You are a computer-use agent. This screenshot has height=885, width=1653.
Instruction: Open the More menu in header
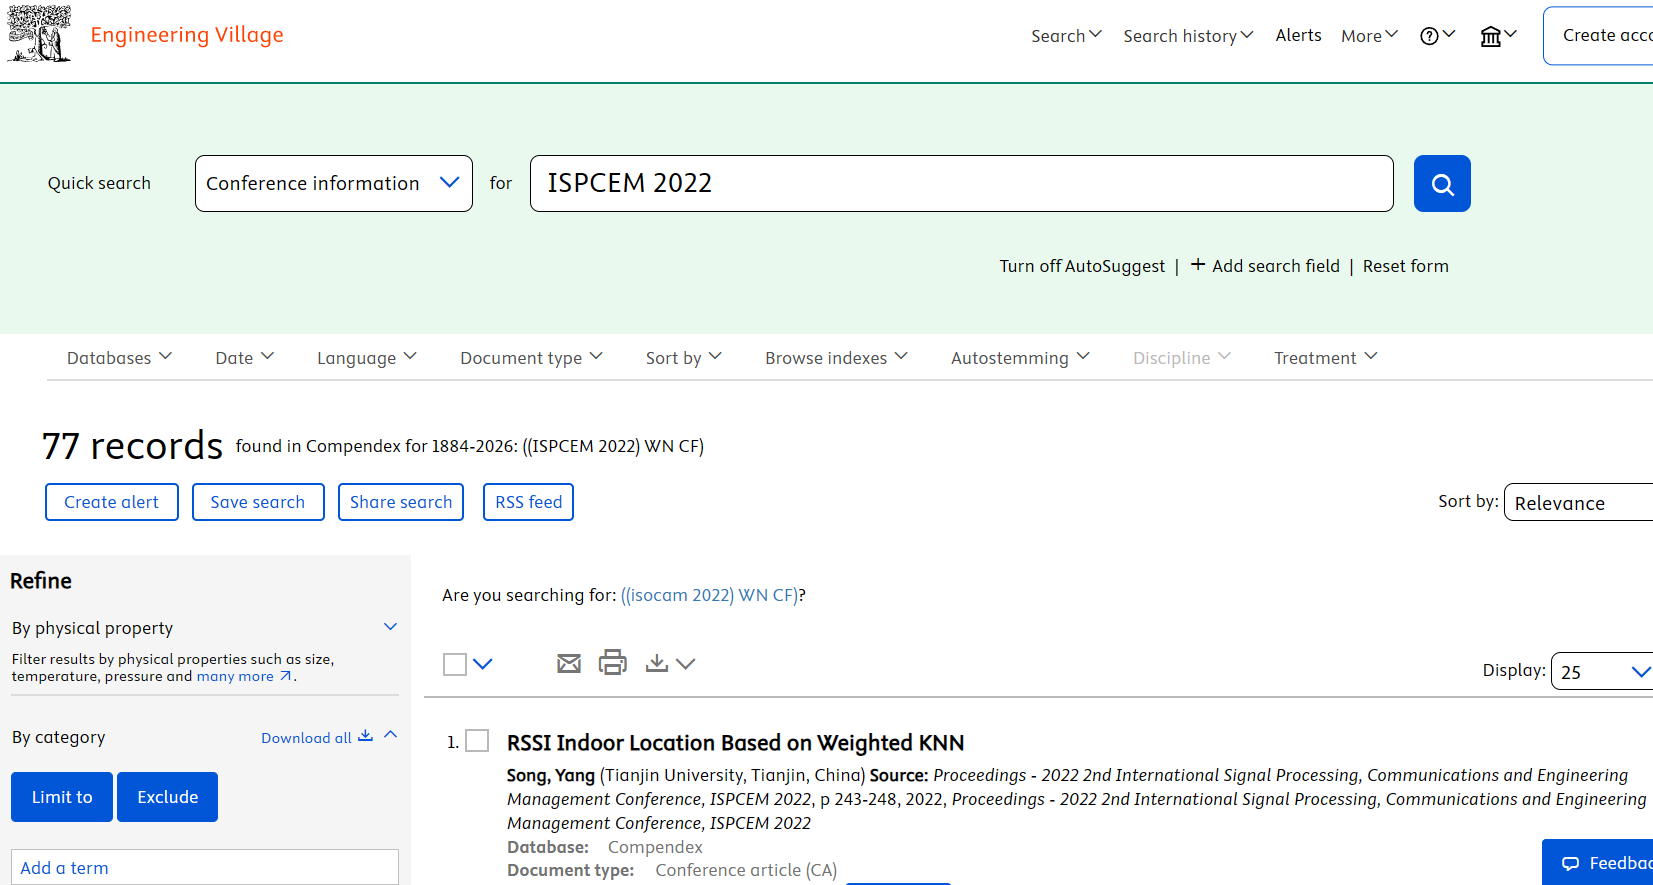click(x=1369, y=35)
